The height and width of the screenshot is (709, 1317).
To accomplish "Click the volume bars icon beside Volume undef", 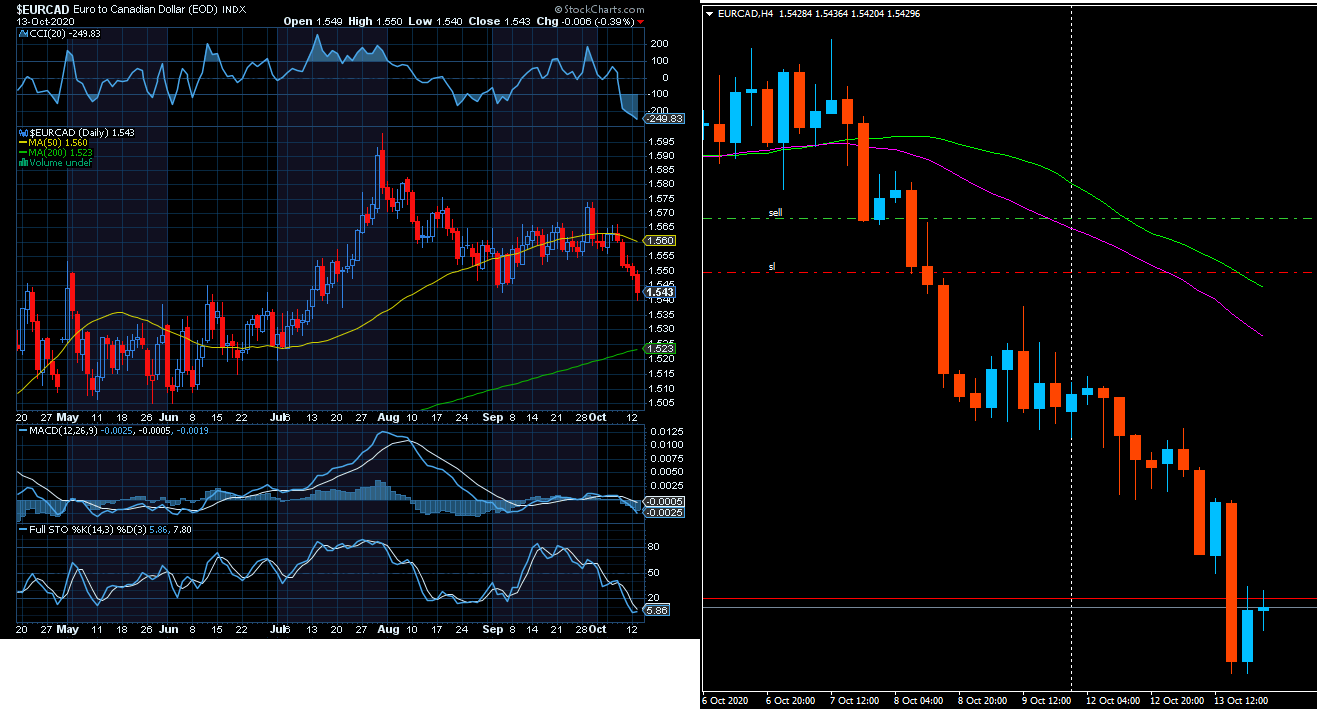I will [24, 162].
